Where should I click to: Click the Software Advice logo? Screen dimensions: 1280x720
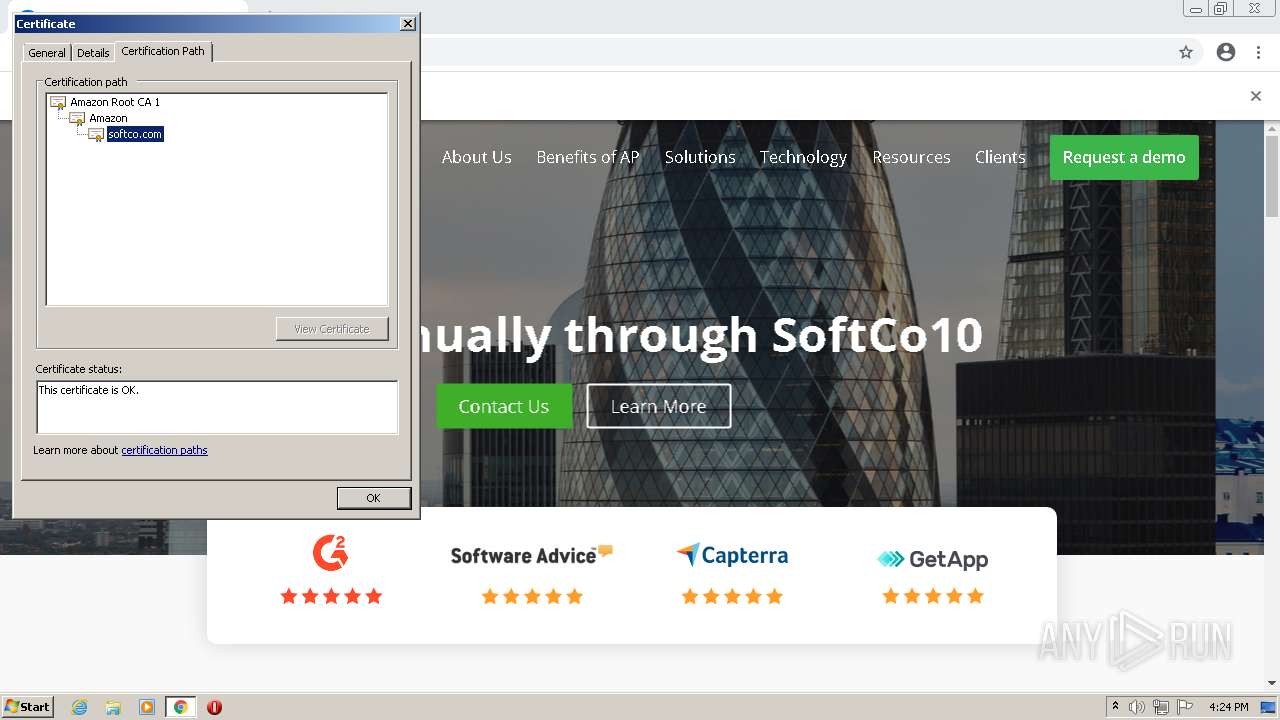coord(532,555)
